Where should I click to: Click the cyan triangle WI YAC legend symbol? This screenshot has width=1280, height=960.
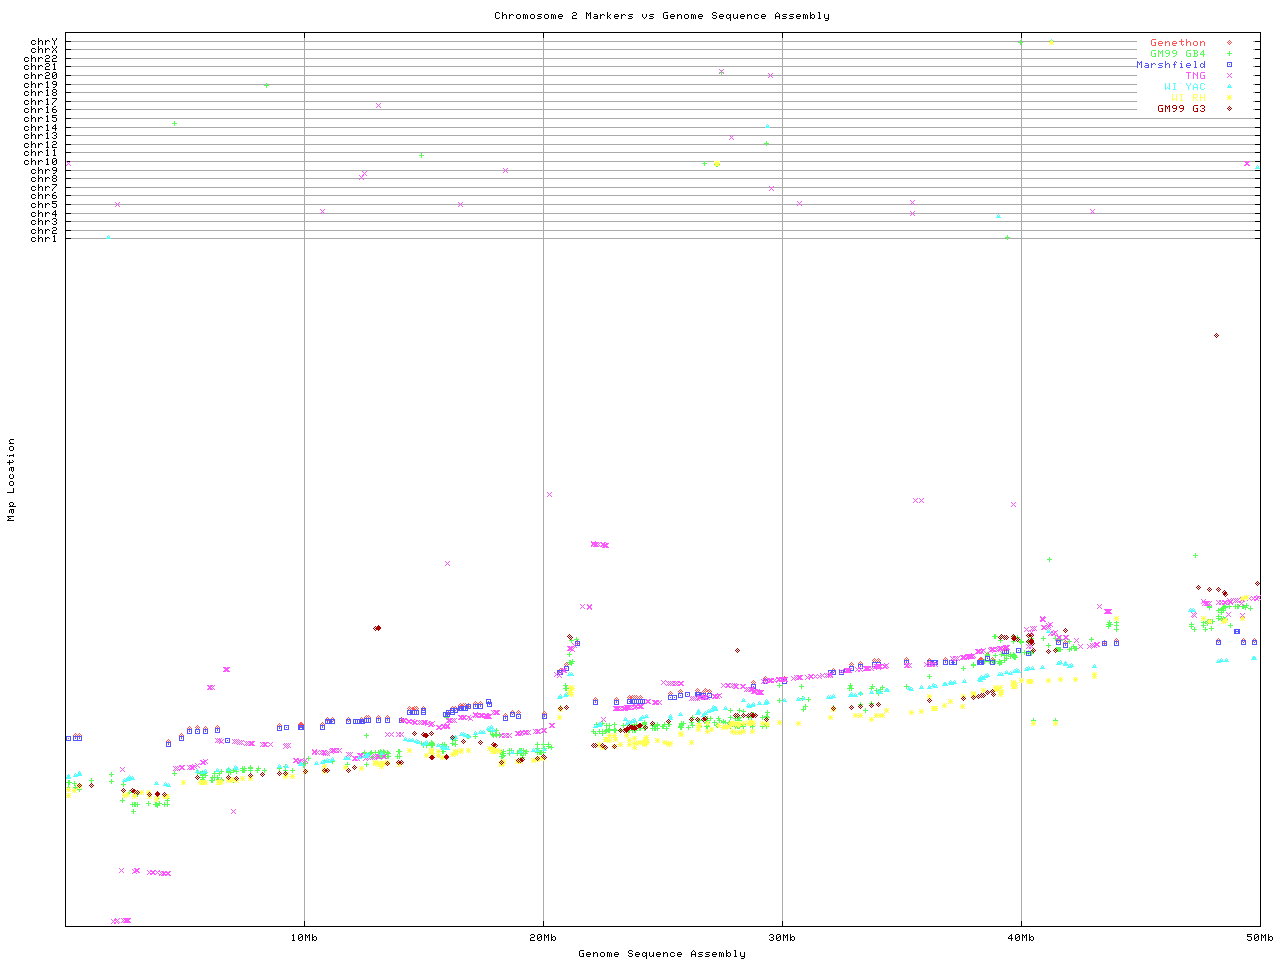pyautogui.click(x=1229, y=87)
